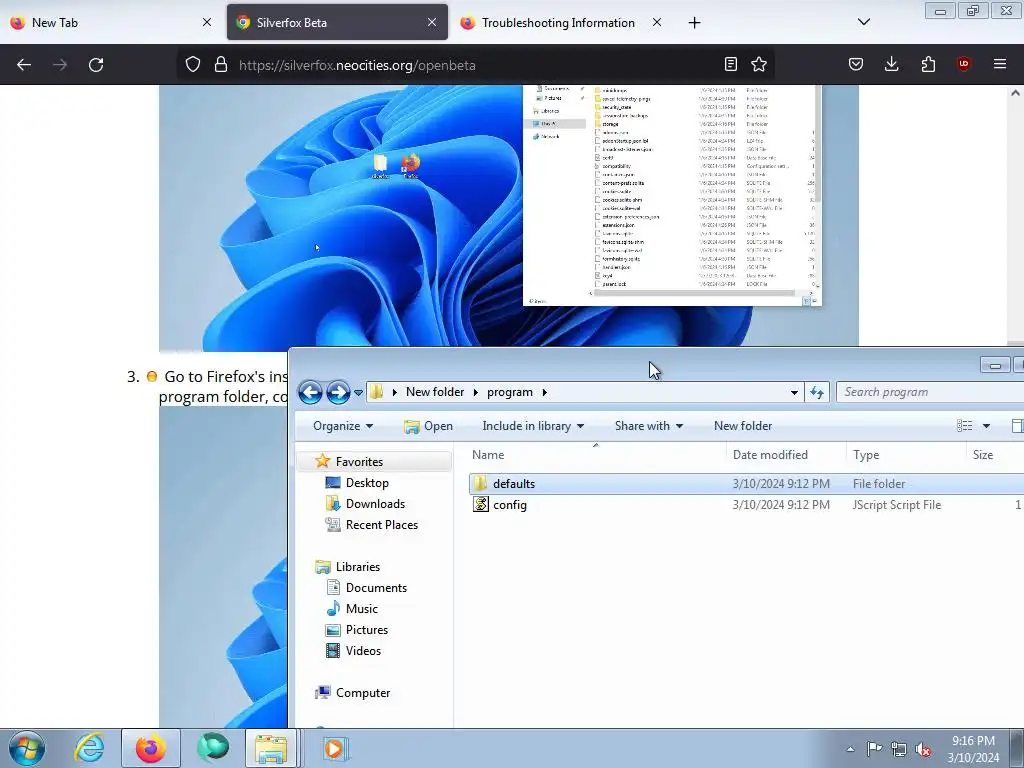Open the Organize menu
1024x768 pixels.
343,426
